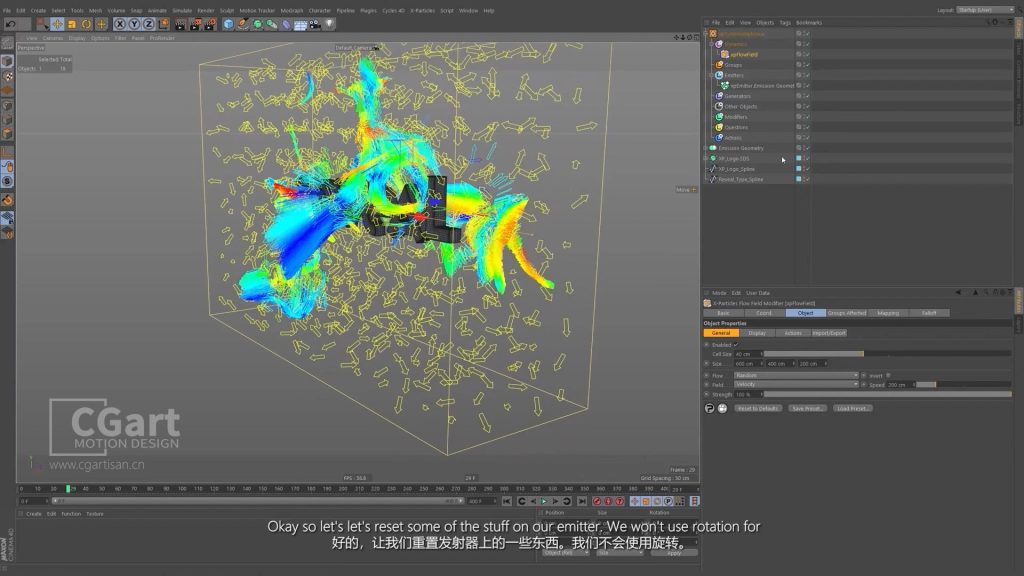The height and width of the screenshot is (576, 1024).
Task: Click the Deformer bend icon
Action: [x=286, y=24]
